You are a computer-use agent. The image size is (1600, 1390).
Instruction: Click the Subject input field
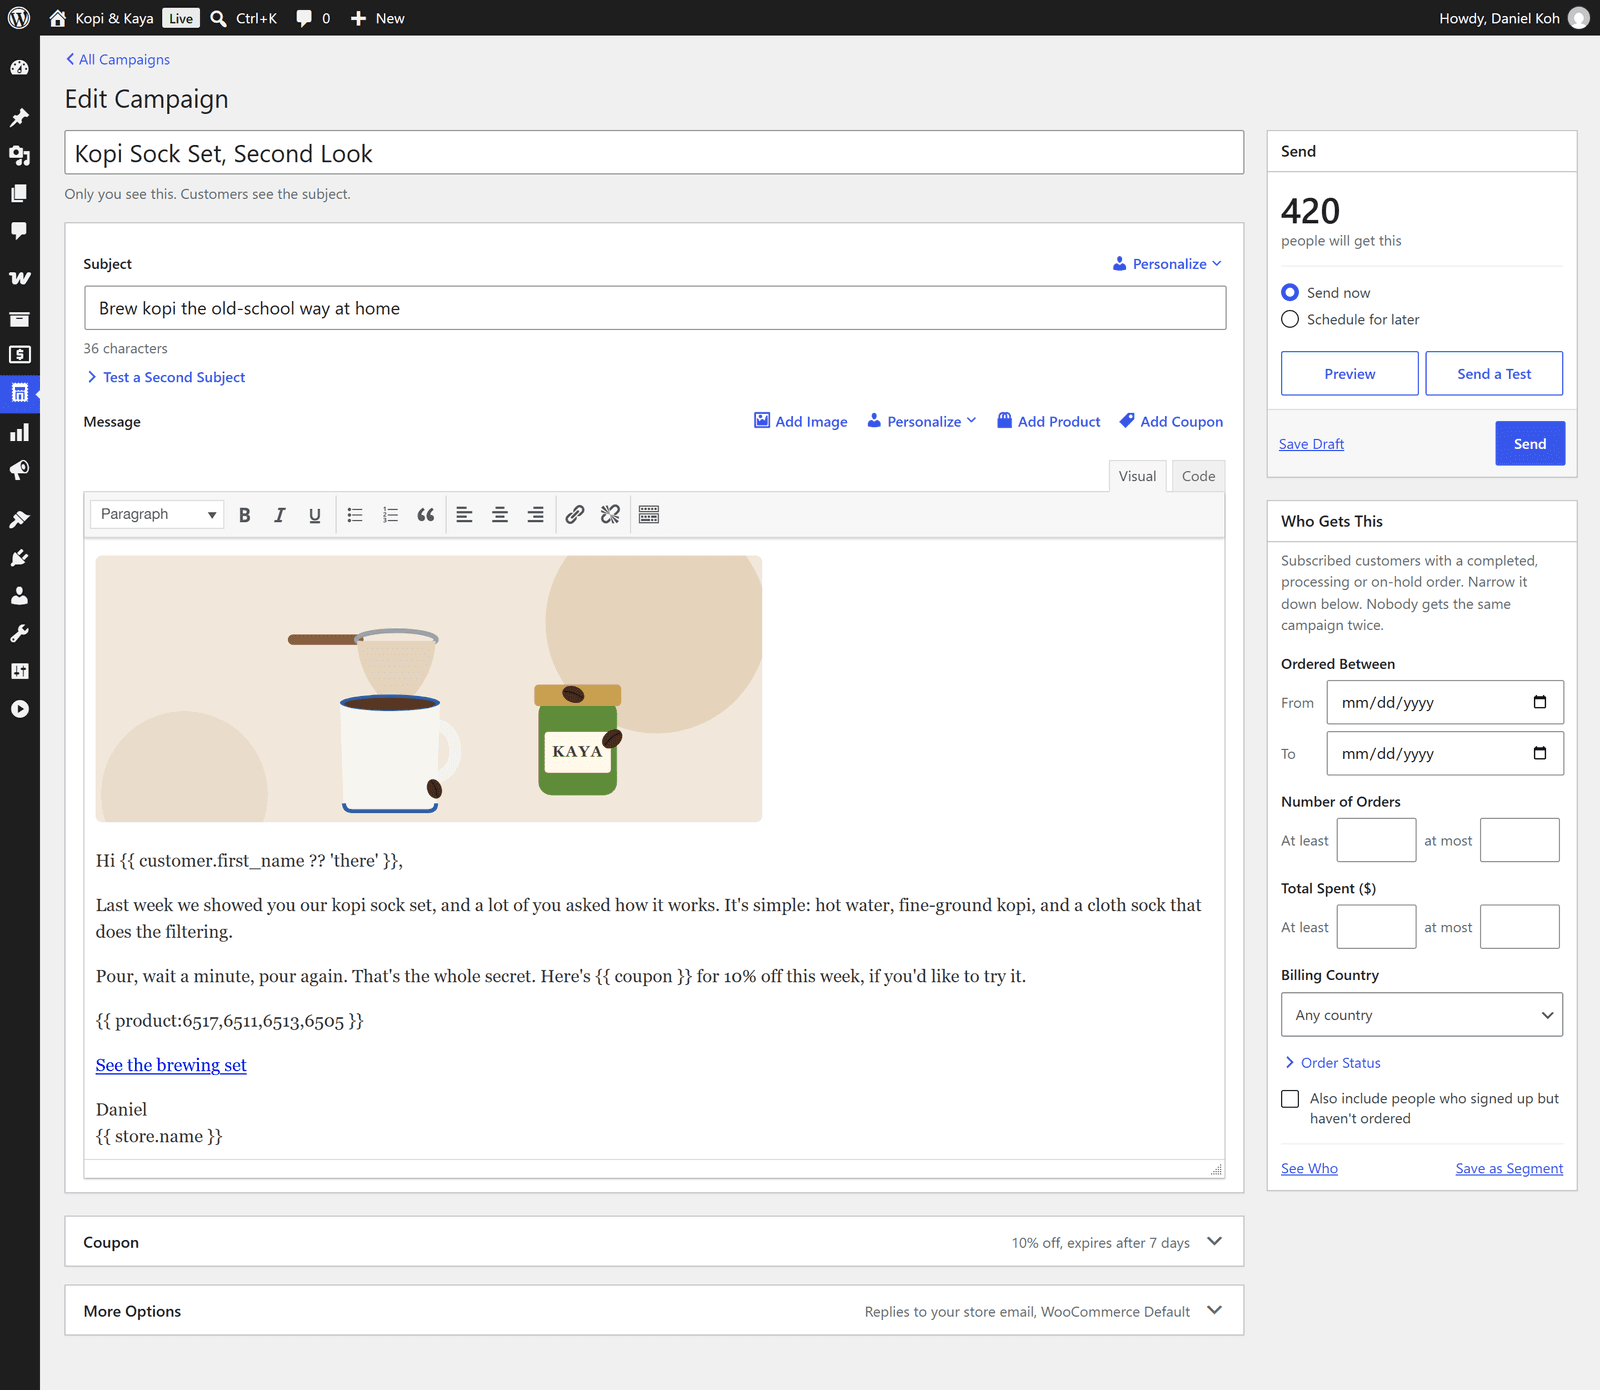pyautogui.click(x=655, y=308)
